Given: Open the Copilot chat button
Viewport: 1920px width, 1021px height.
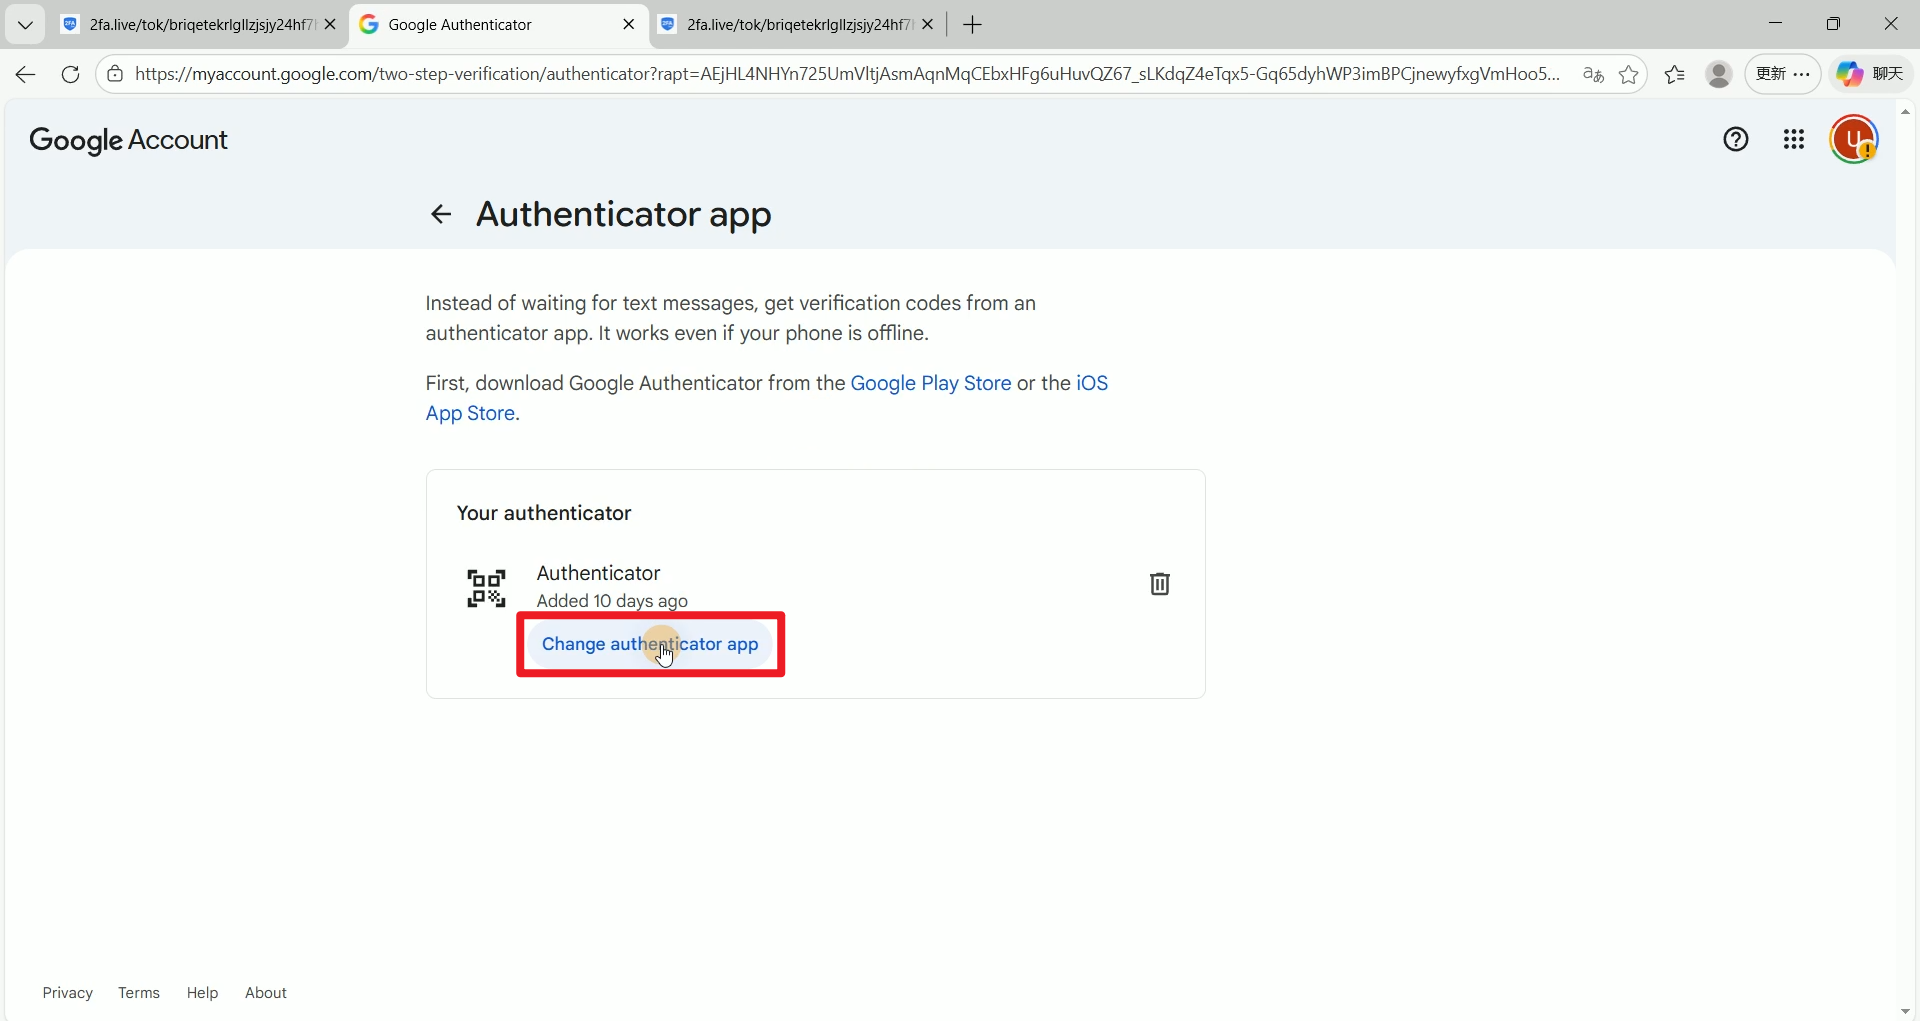Looking at the screenshot, I should point(1871,75).
